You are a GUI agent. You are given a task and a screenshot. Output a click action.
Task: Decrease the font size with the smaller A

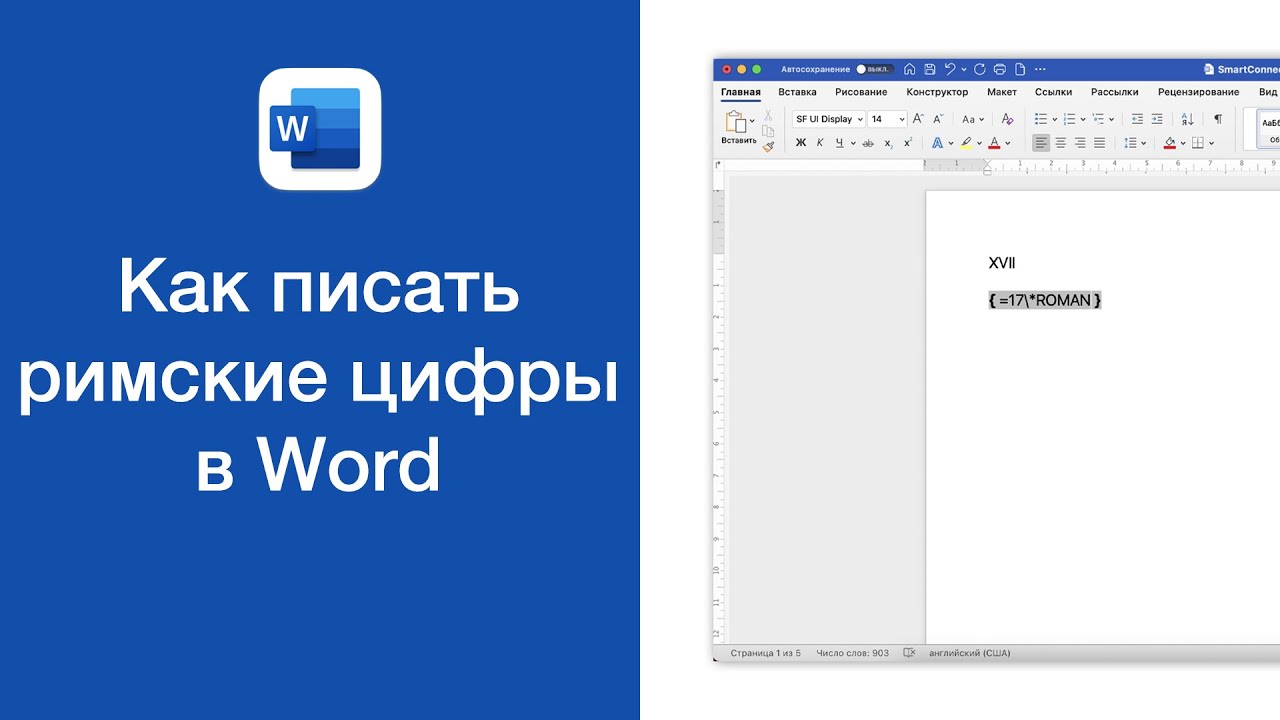click(938, 118)
